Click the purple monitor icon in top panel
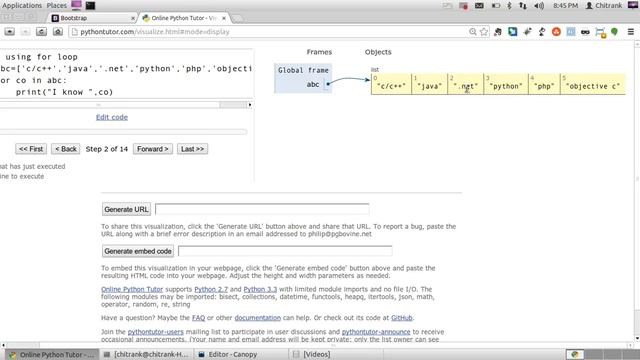 [x=76, y=5]
